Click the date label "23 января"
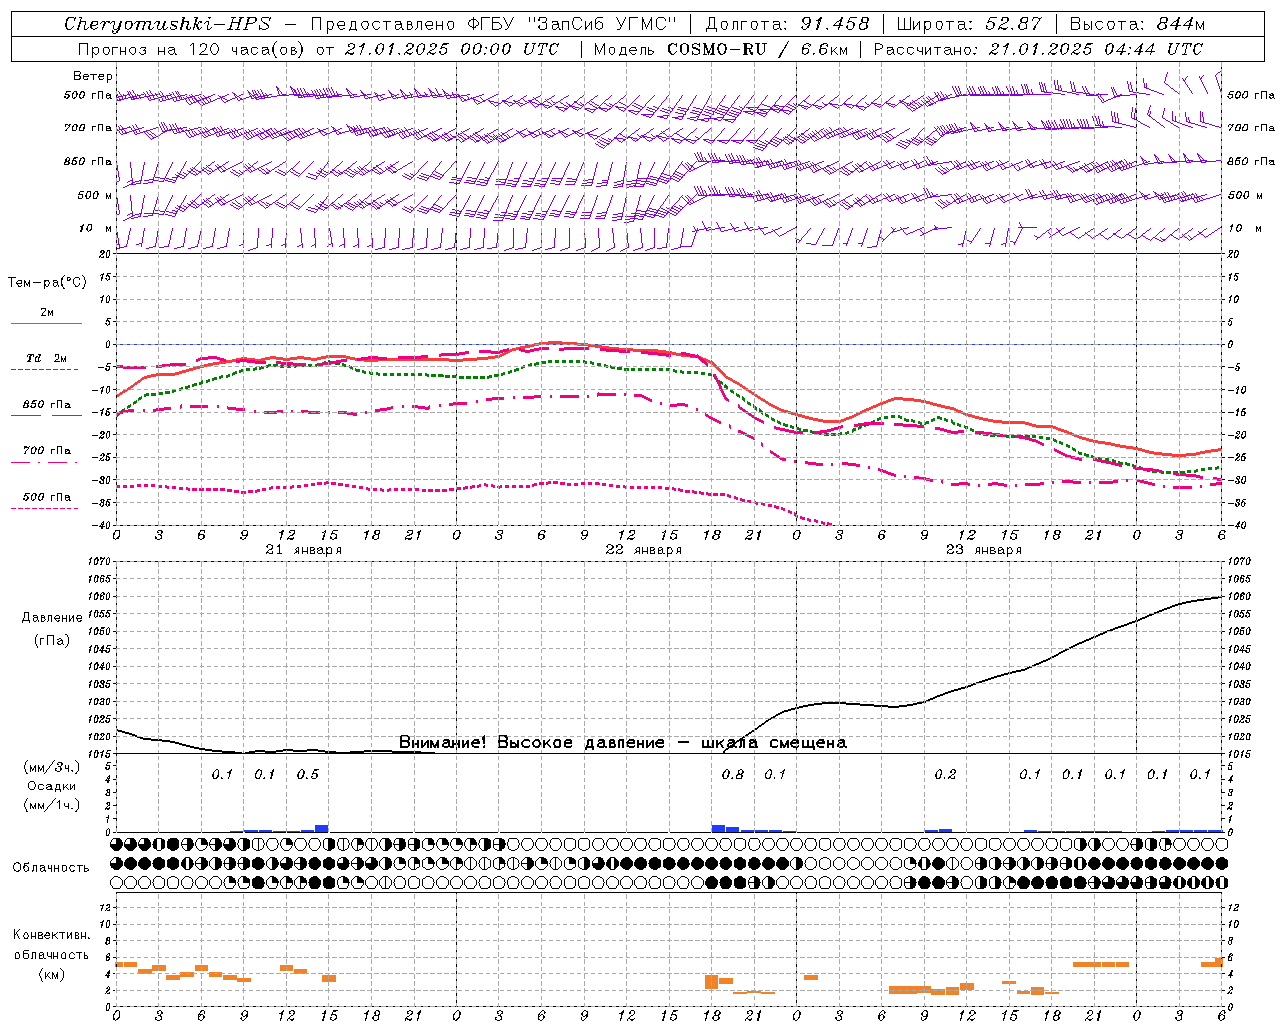 [984, 550]
